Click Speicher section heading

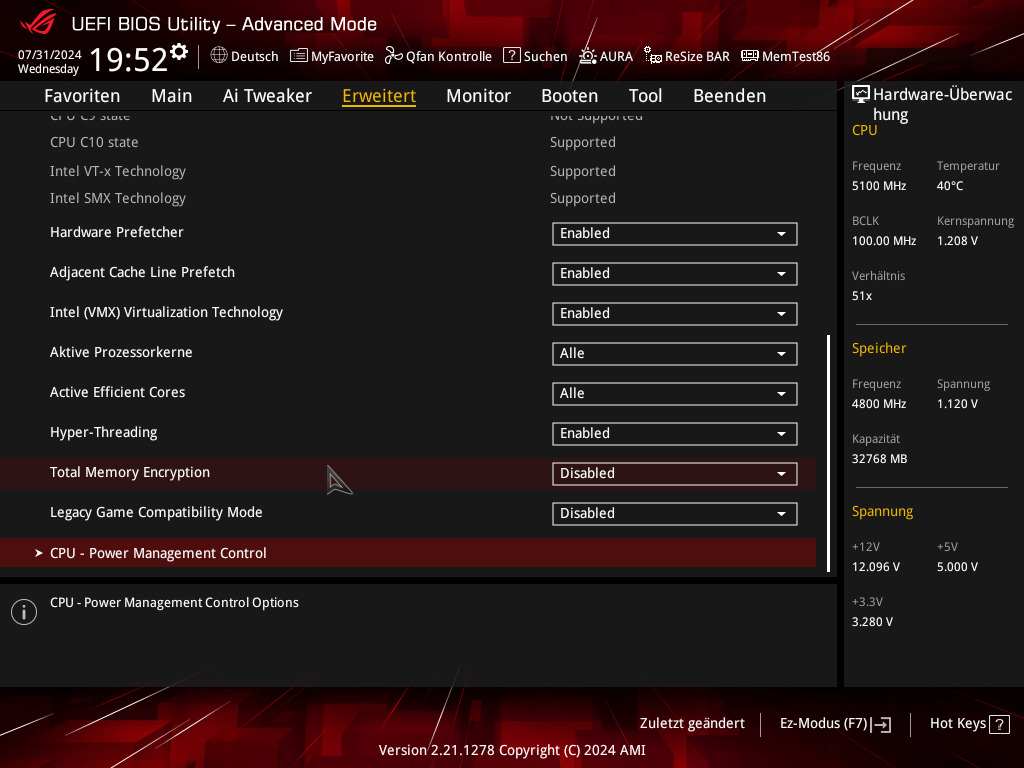(x=879, y=348)
